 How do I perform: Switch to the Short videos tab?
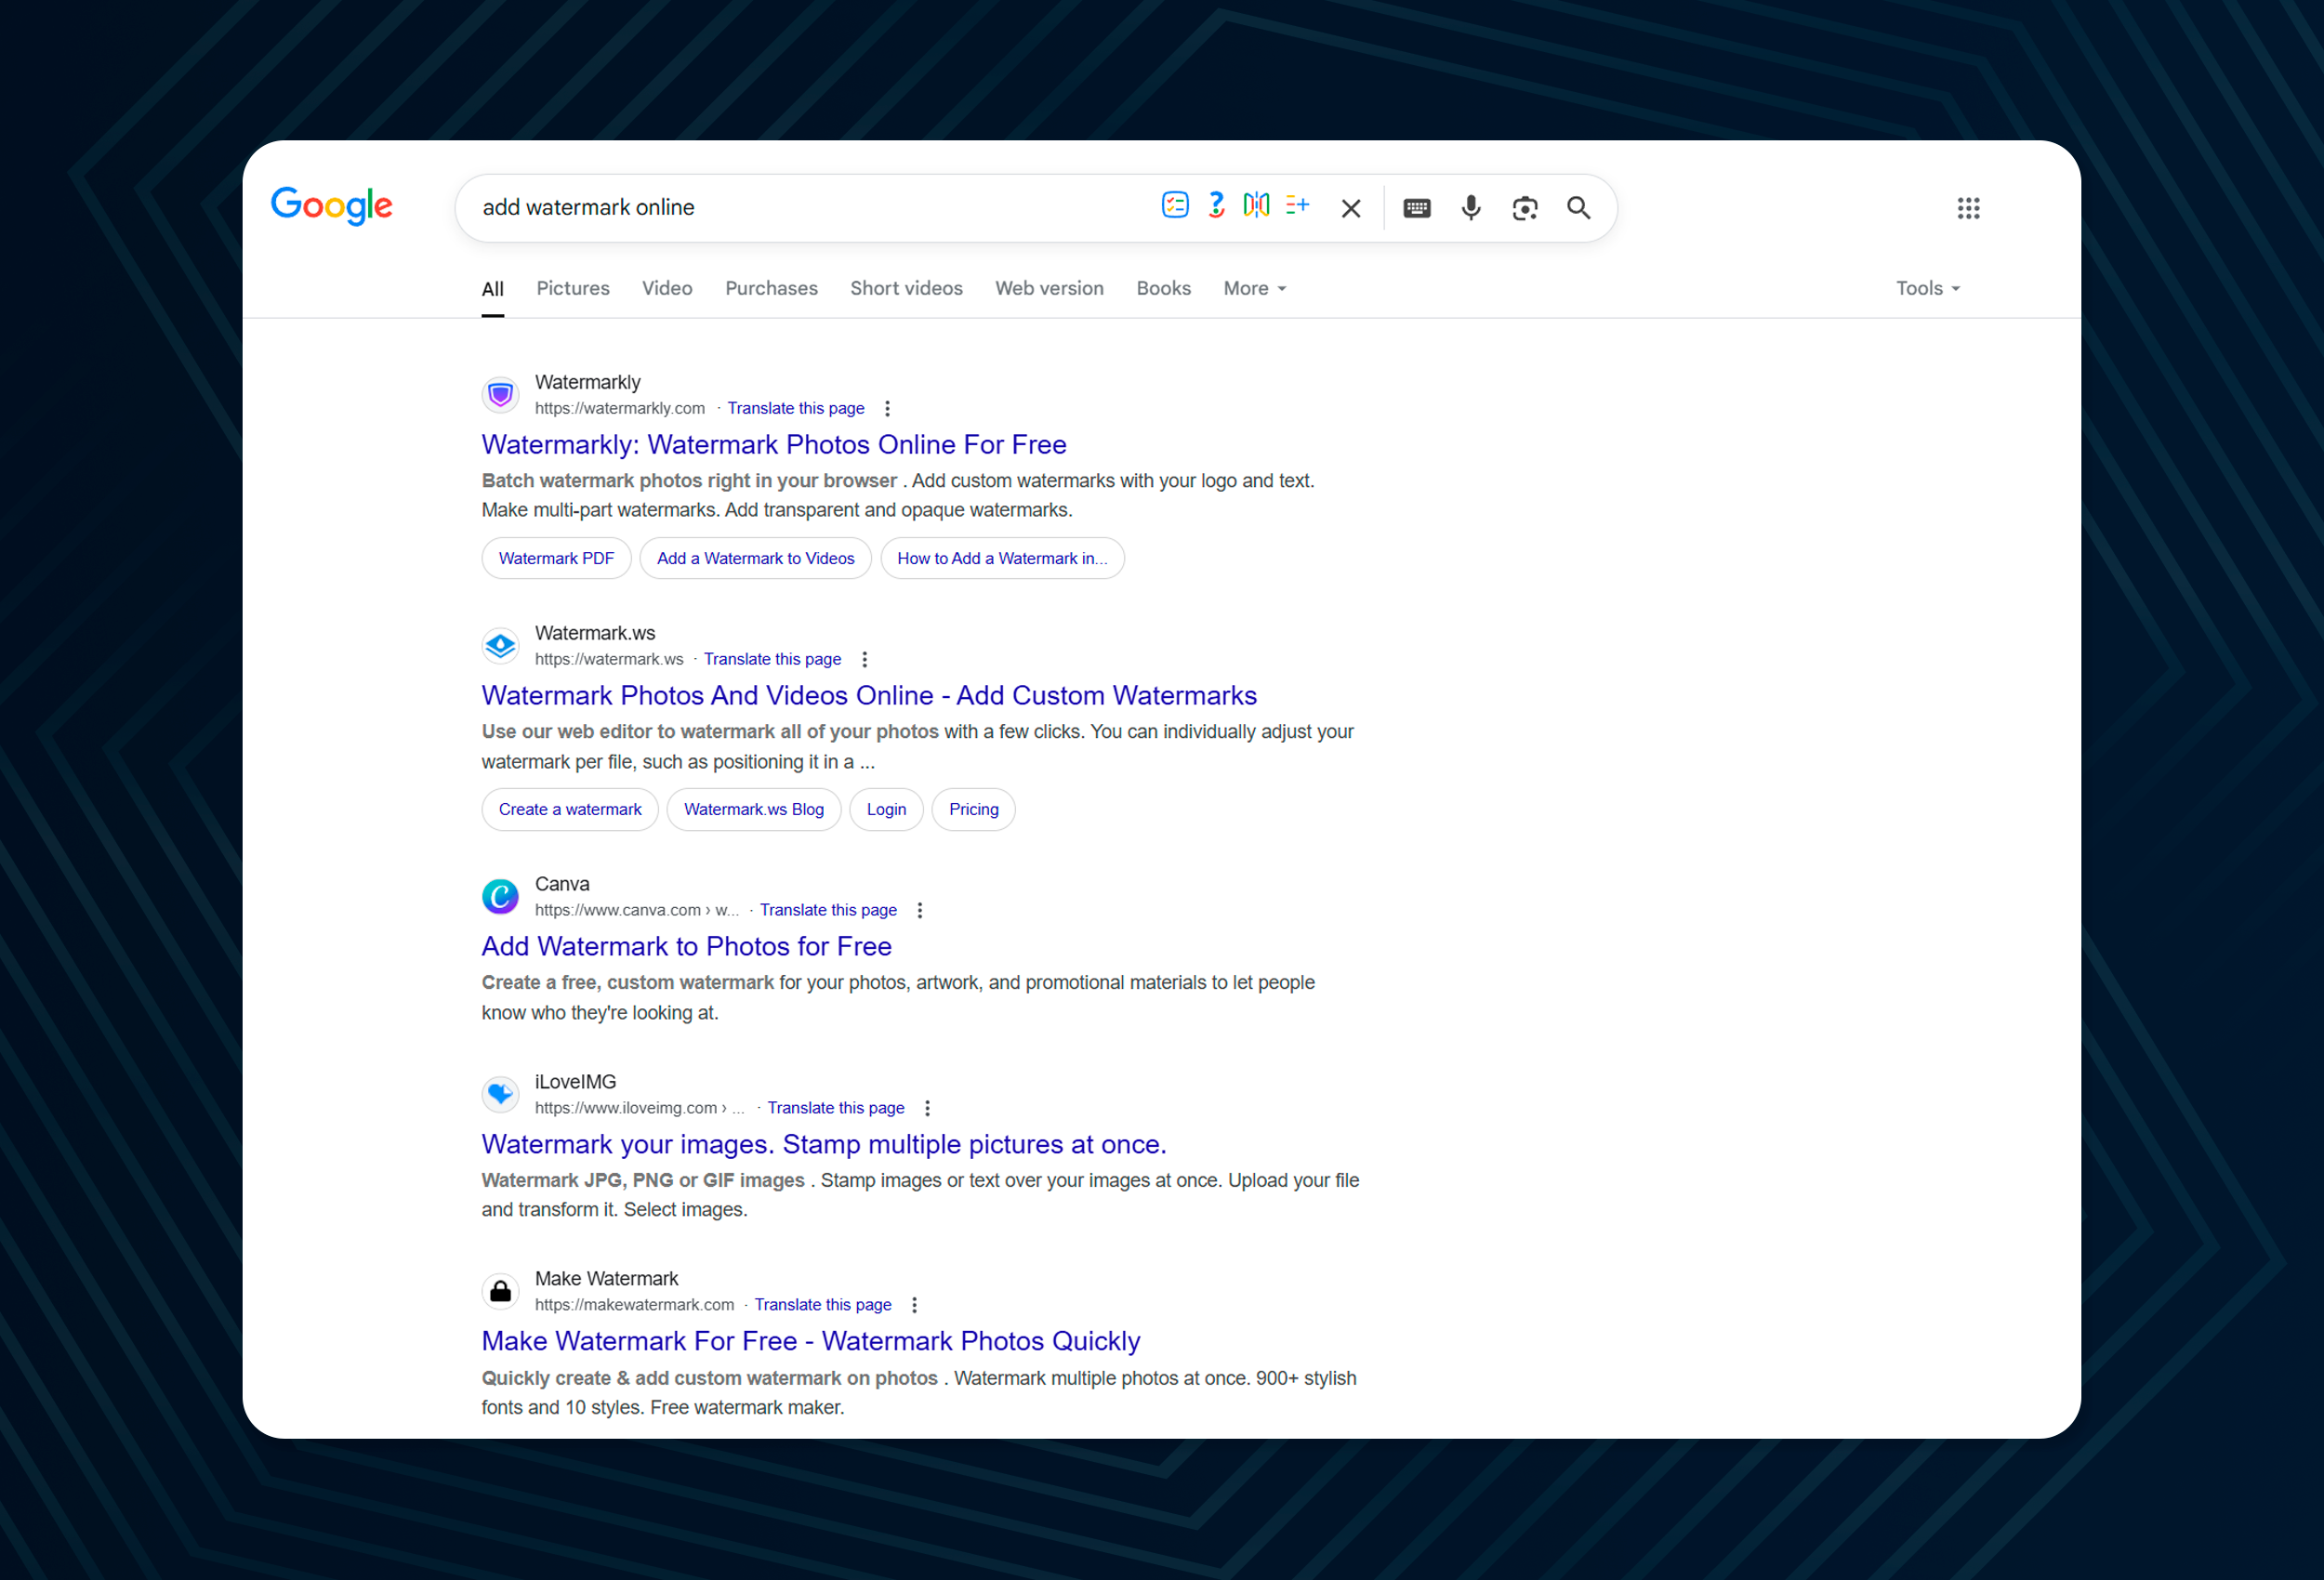(x=906, y=289)
